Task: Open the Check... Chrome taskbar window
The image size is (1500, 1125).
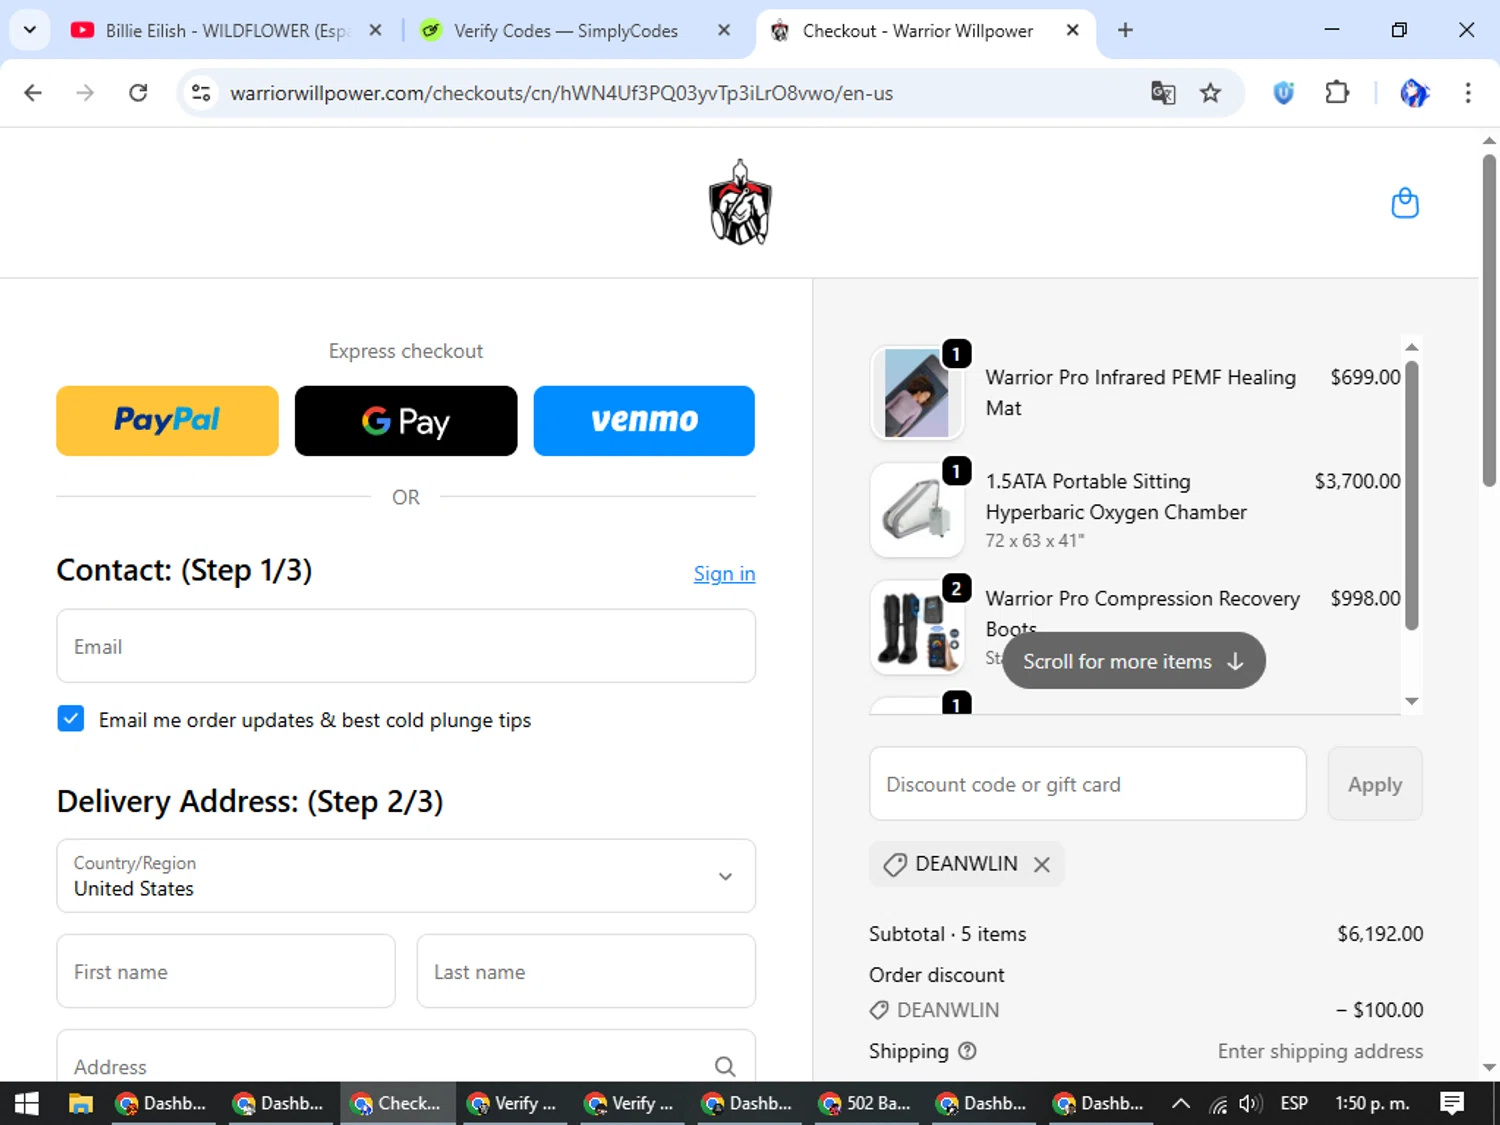Action: (x=398, y=1103)
